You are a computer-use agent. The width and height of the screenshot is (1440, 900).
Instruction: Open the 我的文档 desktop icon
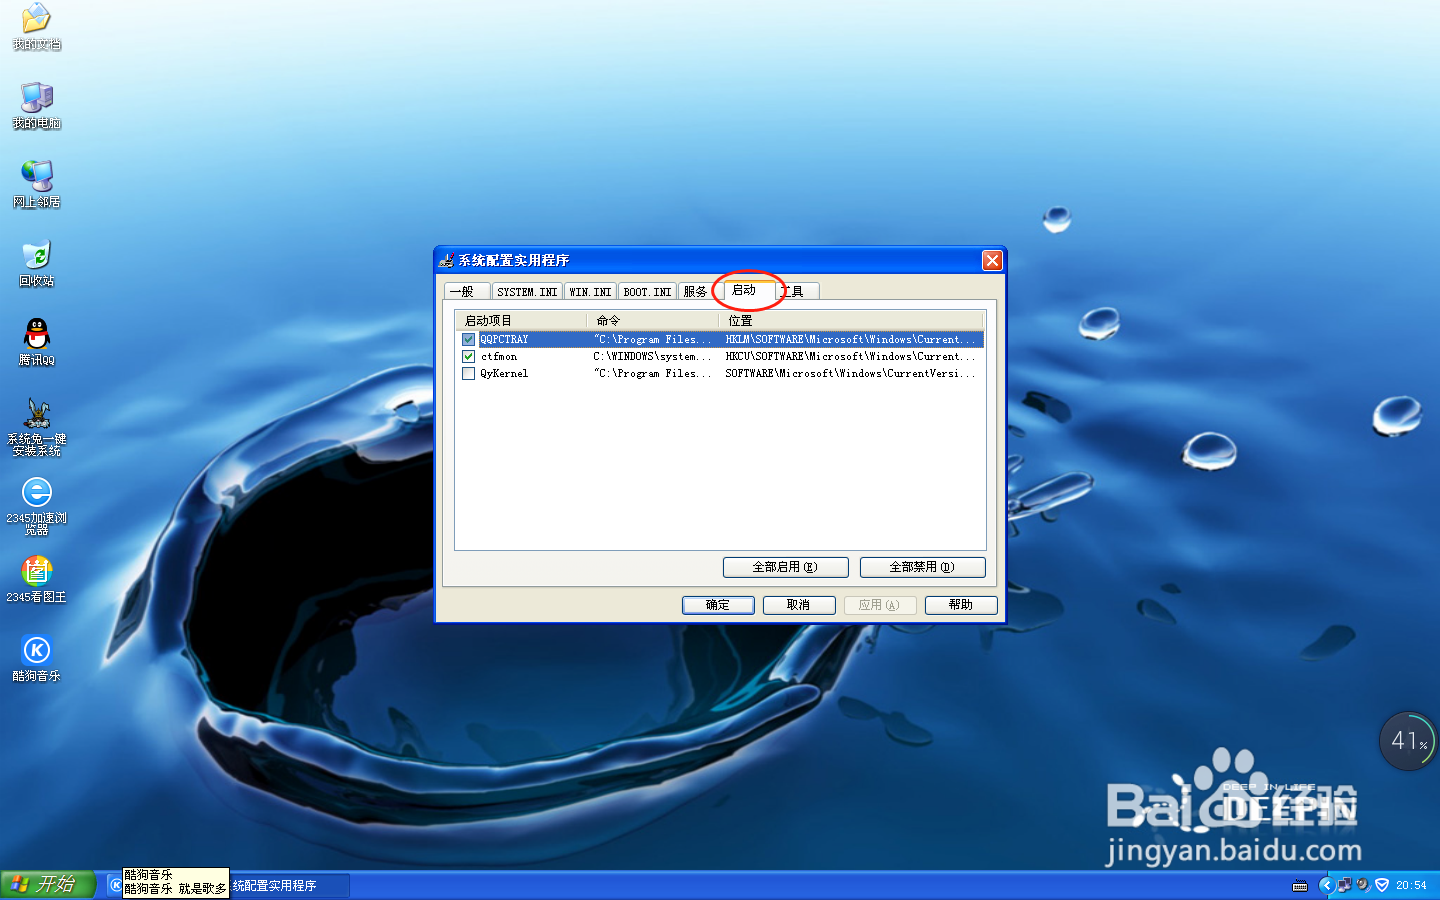click(37, 26)
